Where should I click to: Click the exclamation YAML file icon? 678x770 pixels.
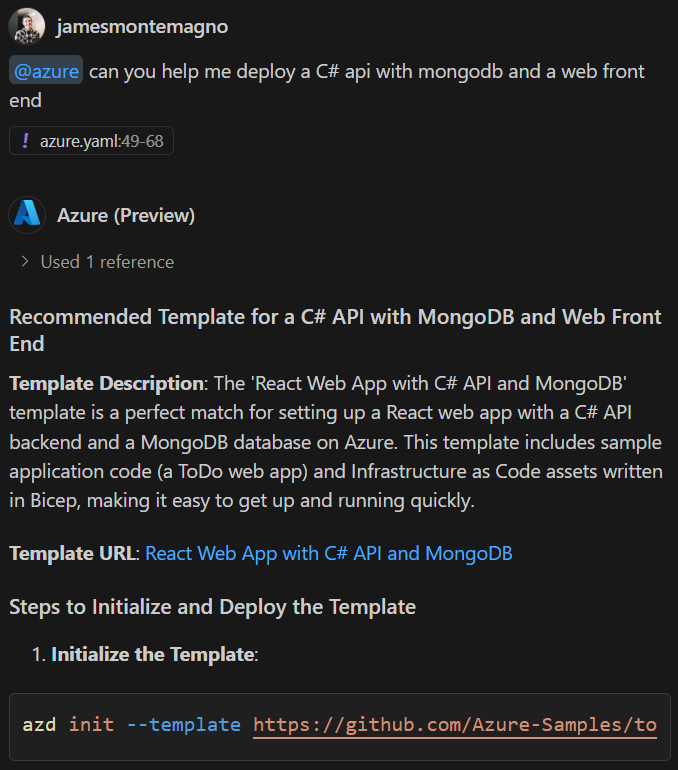click(x=25, y=141)
